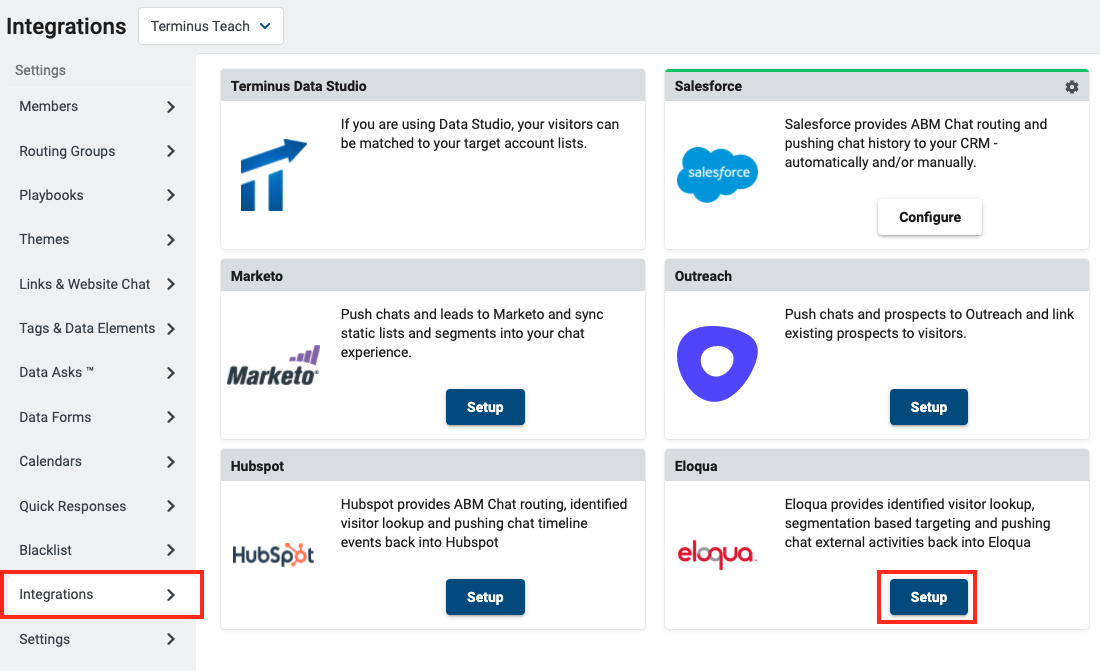Open the Themes menu item
Viewport: 1100px width, 671px height.
point(98,240)
